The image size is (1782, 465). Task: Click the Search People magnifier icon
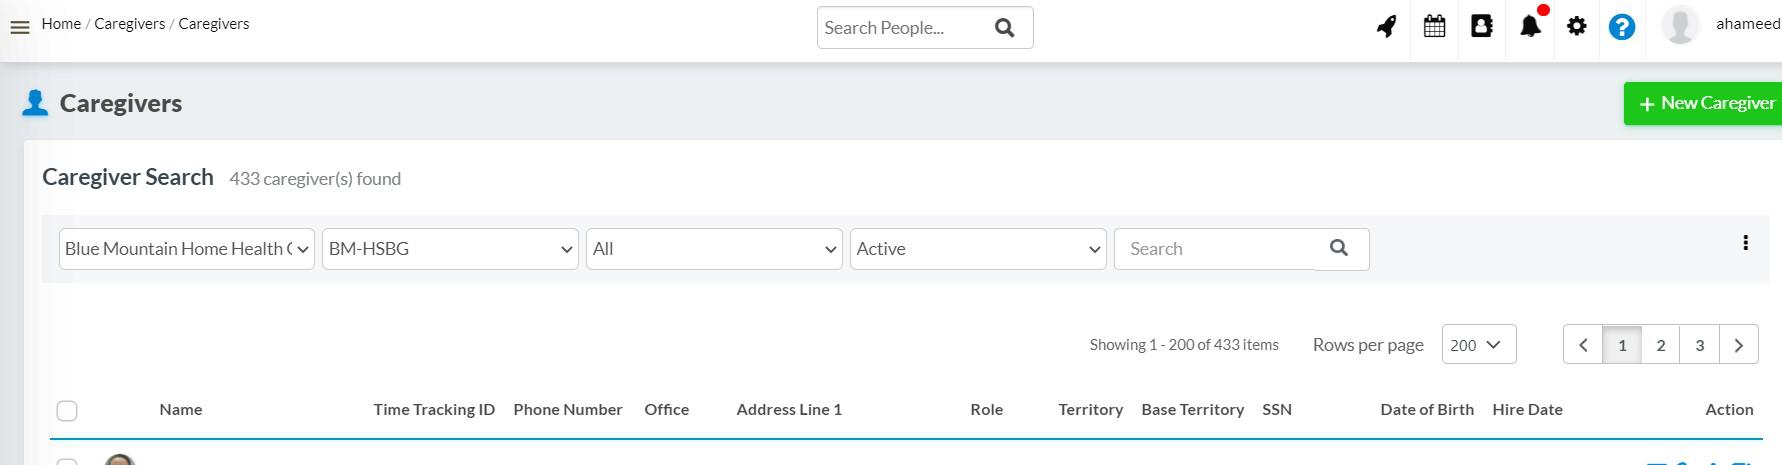coord(1005,28)
